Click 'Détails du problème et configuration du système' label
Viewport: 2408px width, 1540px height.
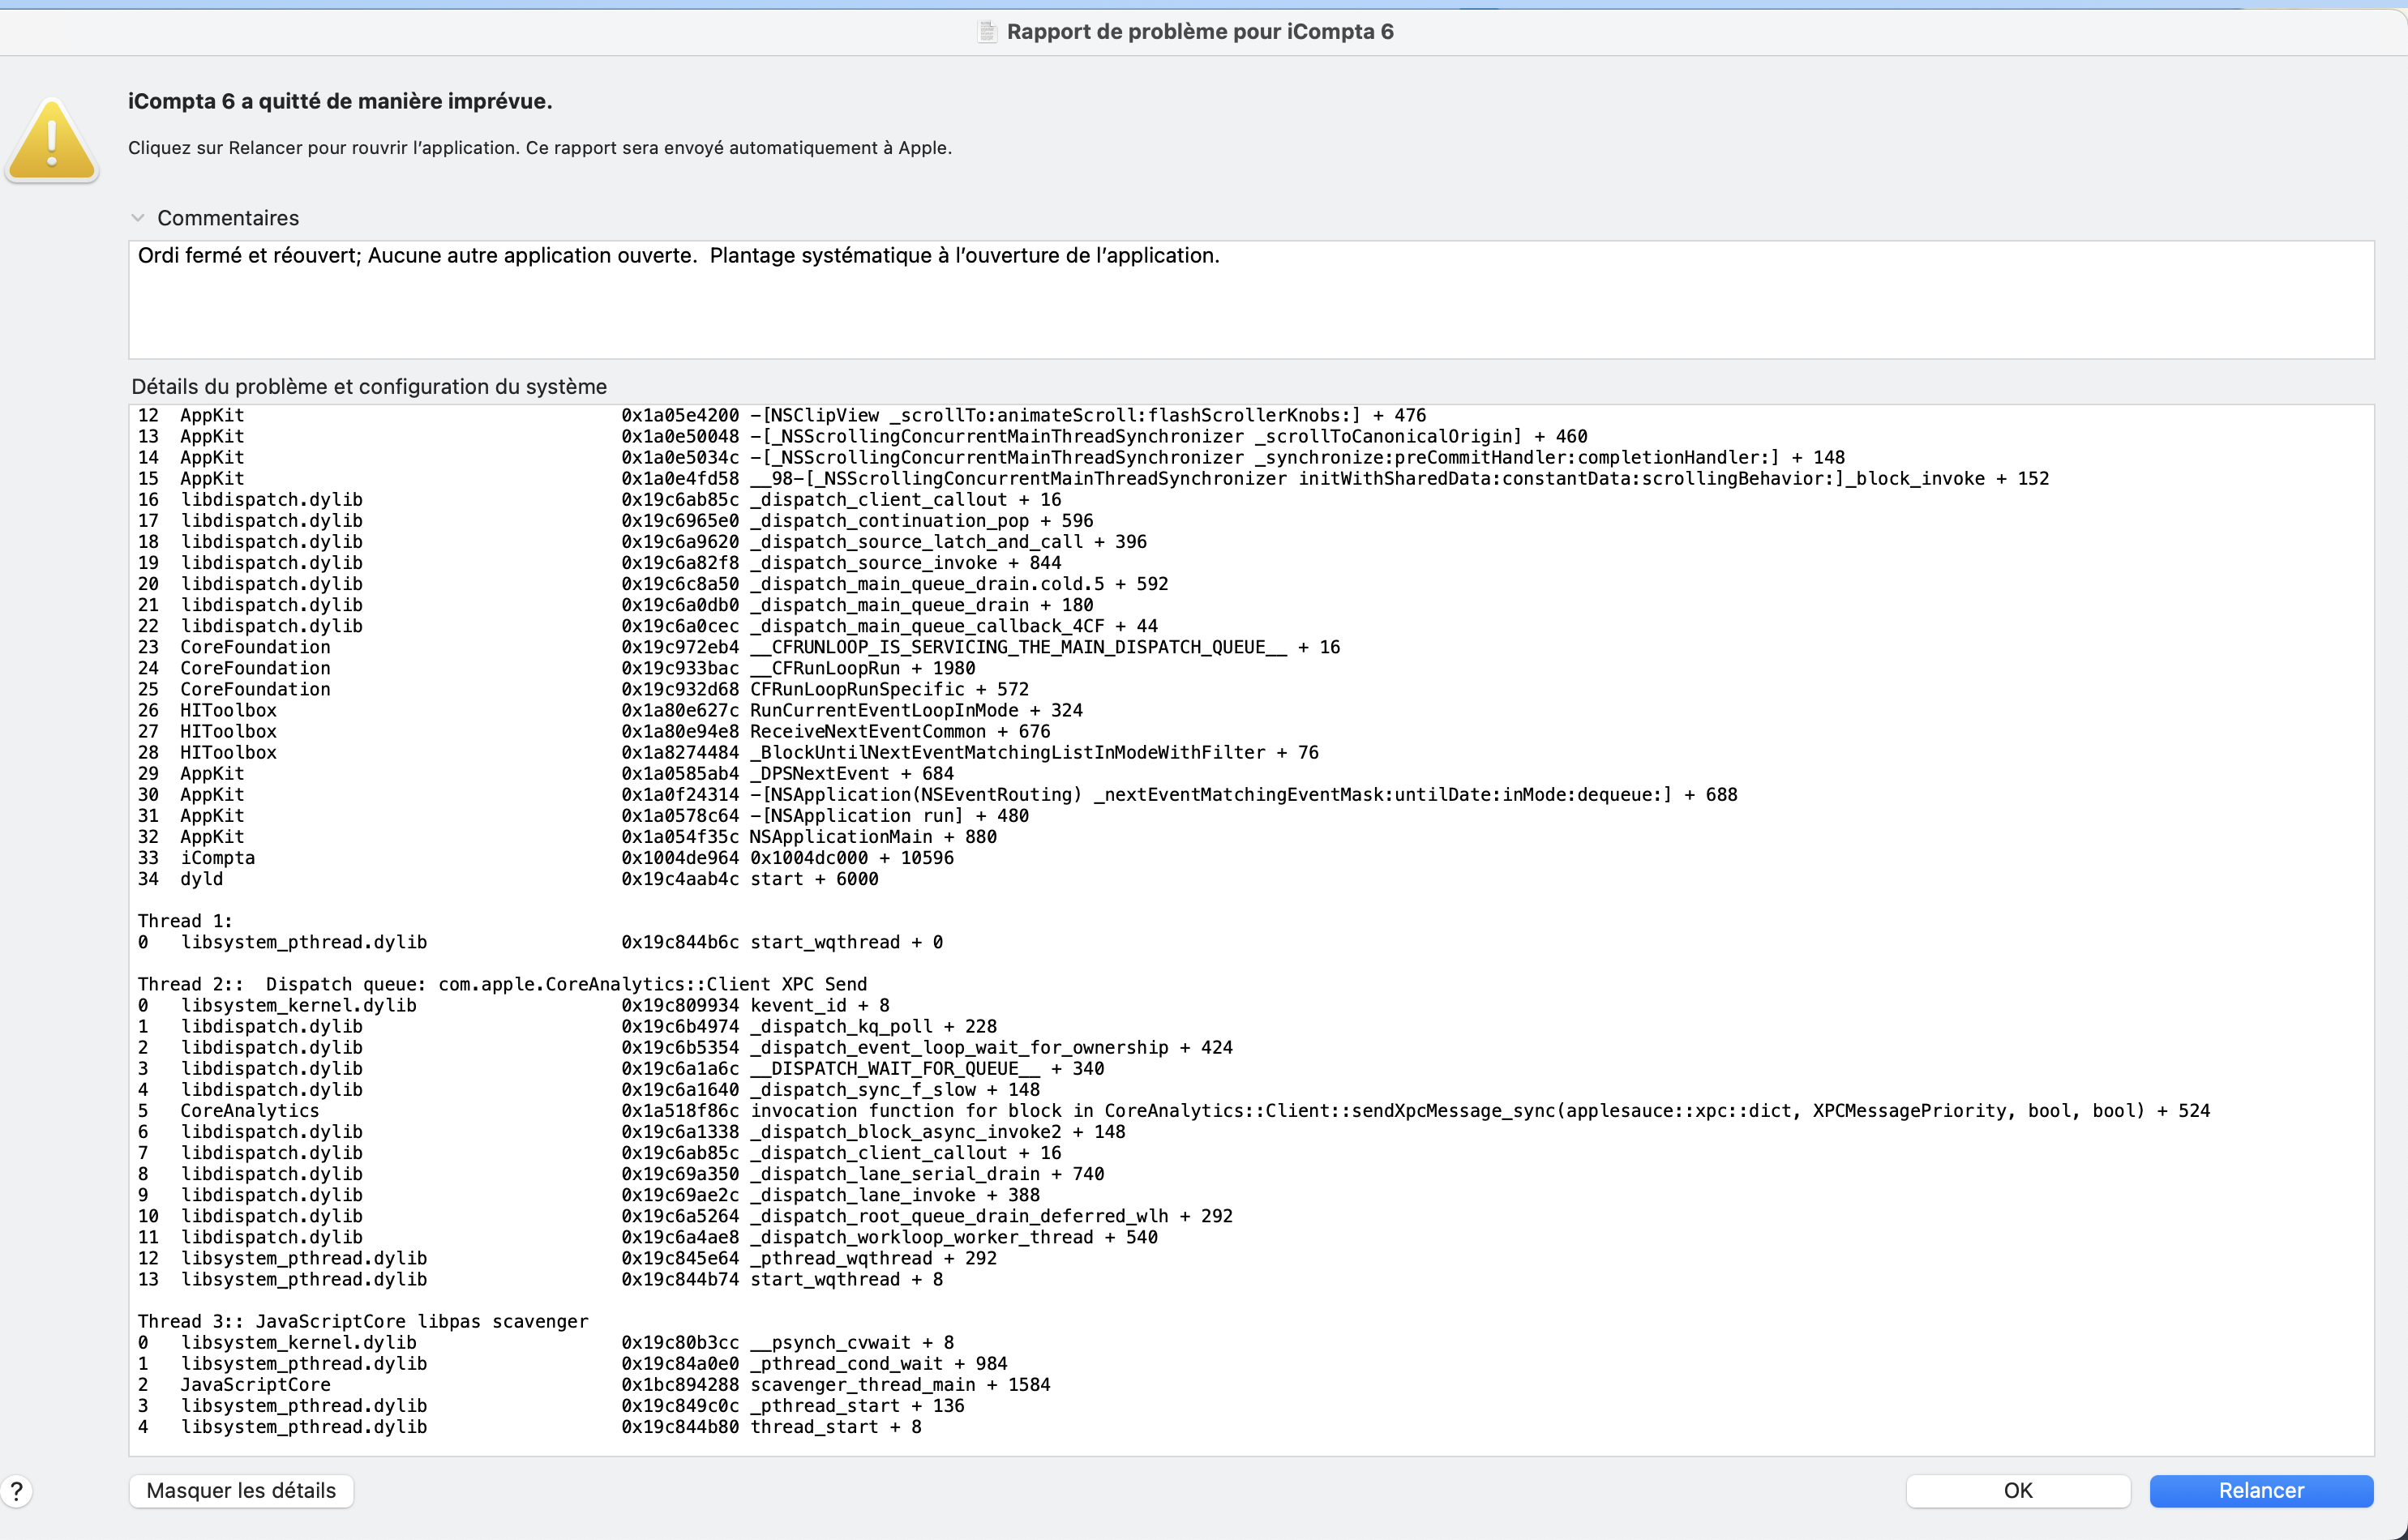[369, 386]
